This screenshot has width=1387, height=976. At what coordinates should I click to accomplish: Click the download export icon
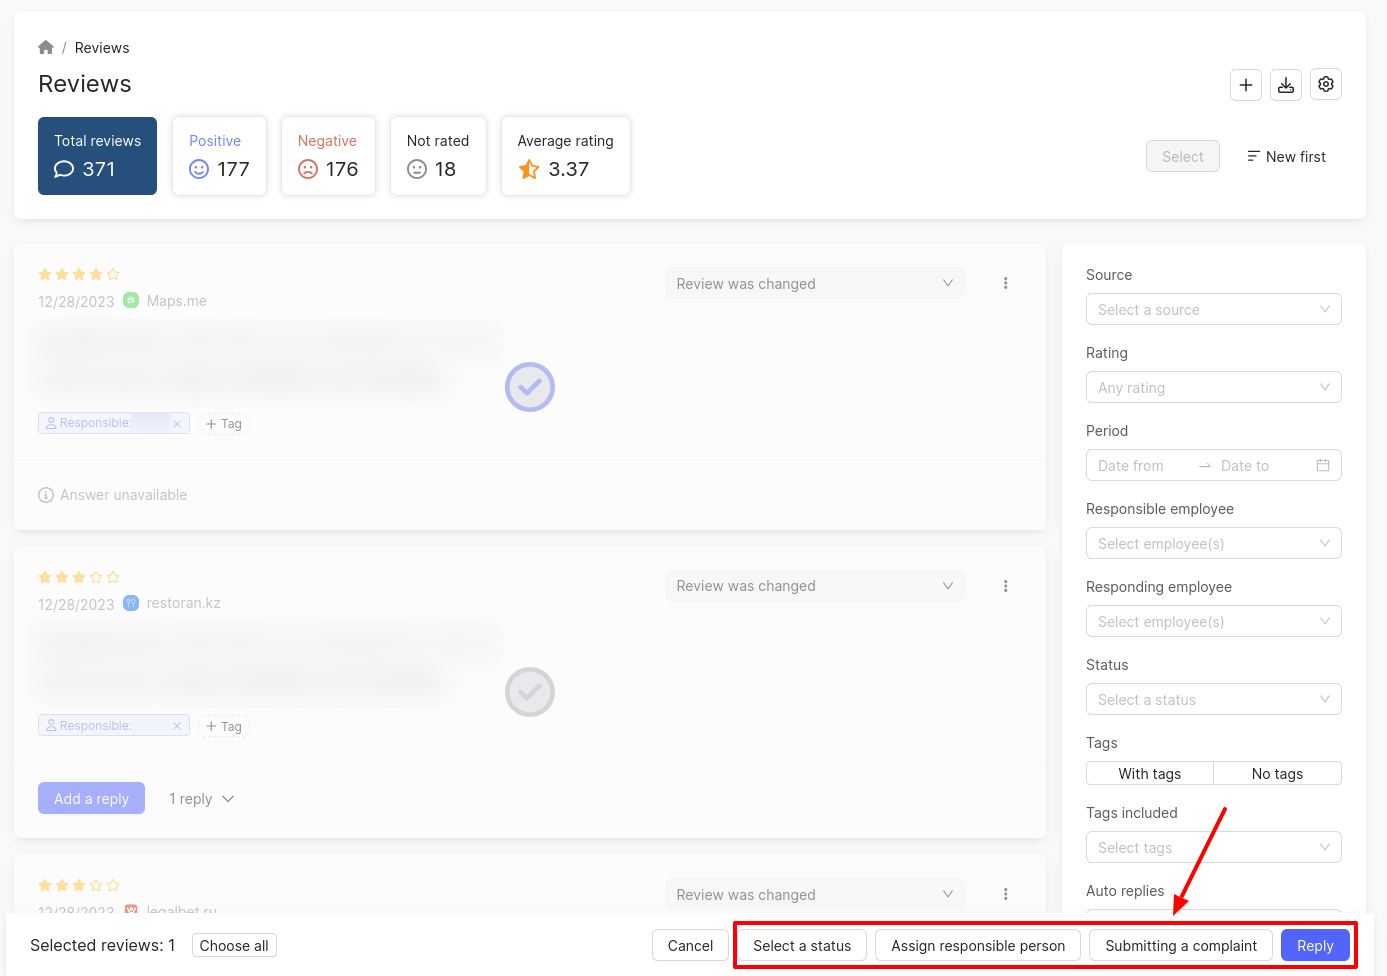(1285, 85)
